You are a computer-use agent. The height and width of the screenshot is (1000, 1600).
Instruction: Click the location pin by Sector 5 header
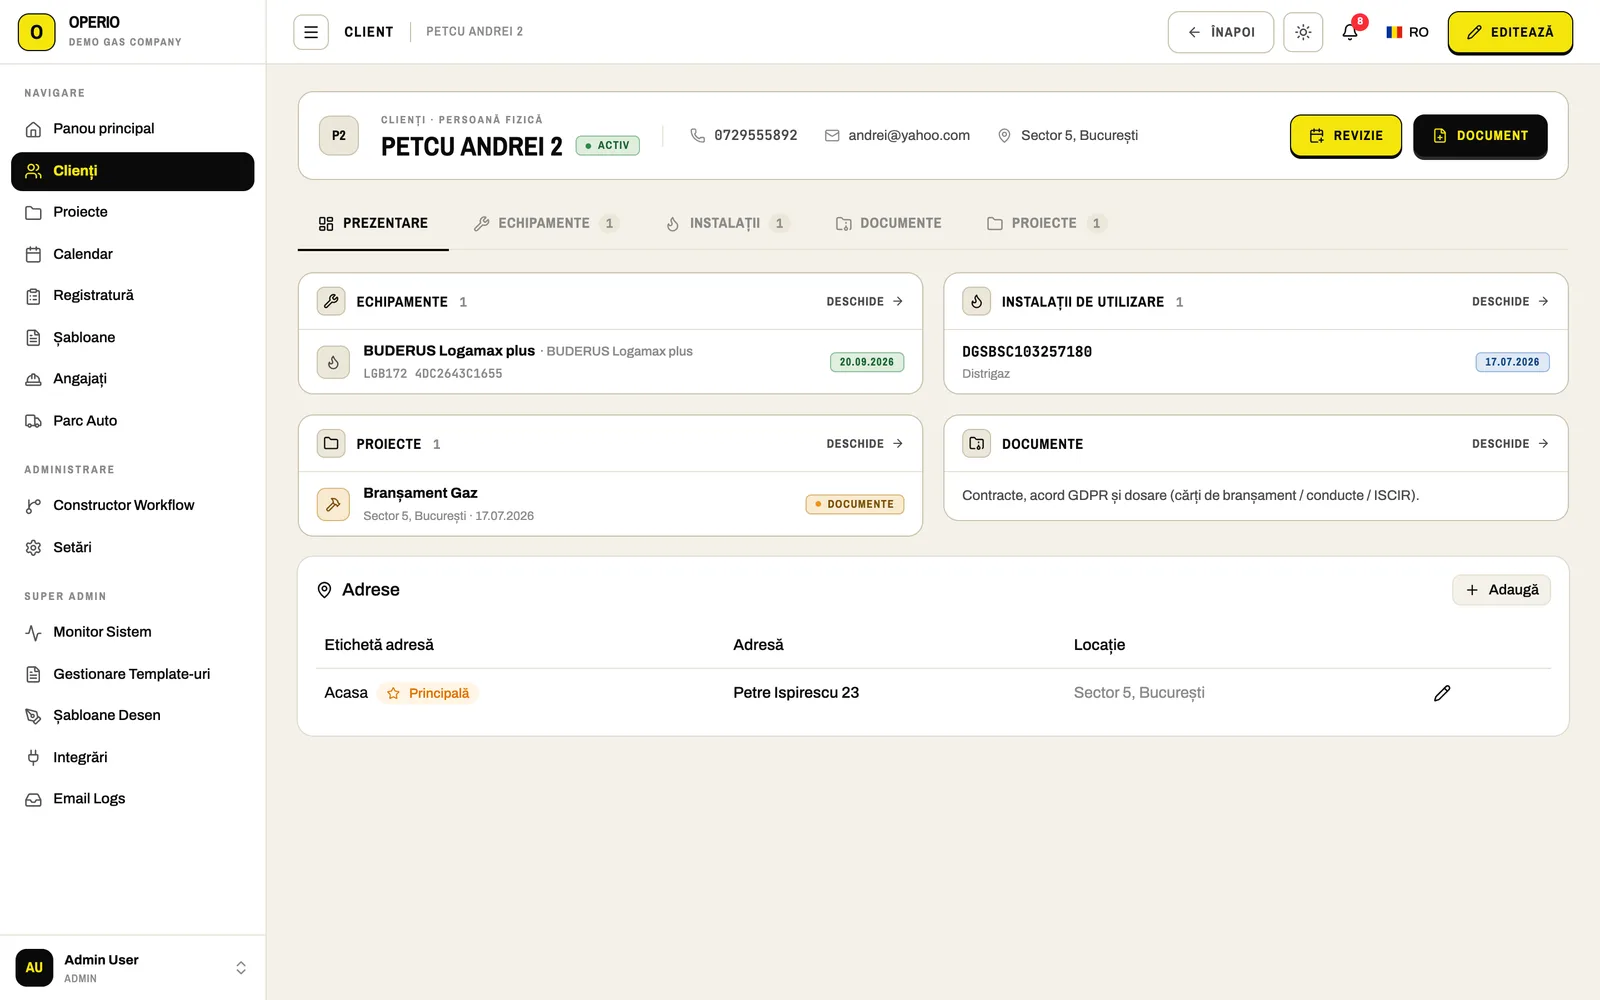pos(1004,135)
